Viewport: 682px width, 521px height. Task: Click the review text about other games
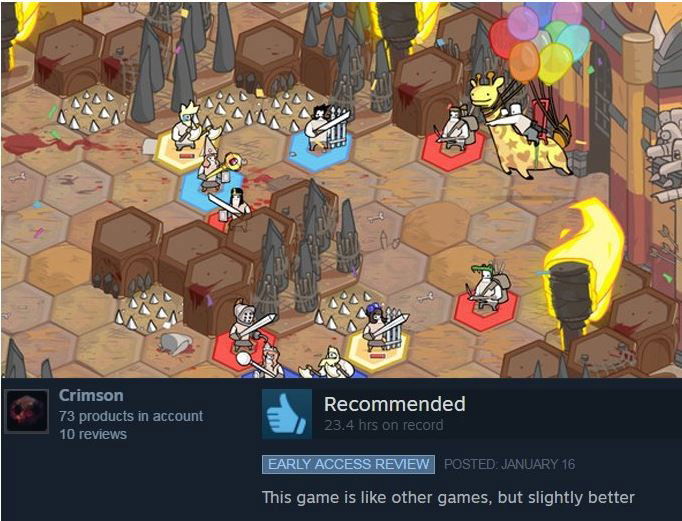click(448, 497)
